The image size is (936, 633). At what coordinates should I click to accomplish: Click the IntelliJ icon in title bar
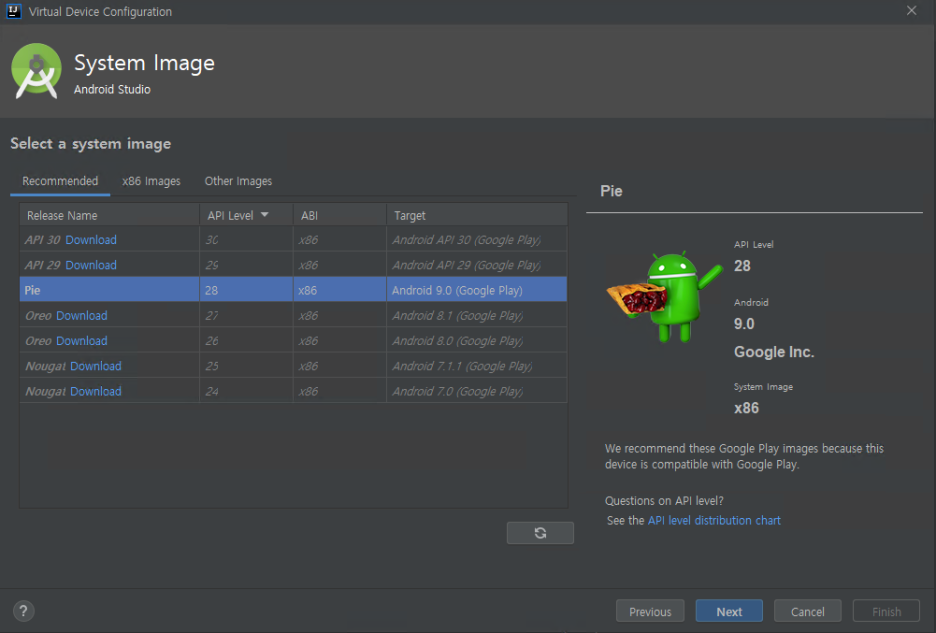(x=14, y=11)
